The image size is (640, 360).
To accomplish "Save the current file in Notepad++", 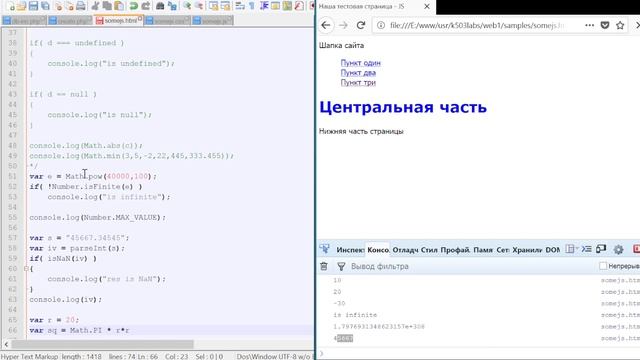I will click(33, 6).
